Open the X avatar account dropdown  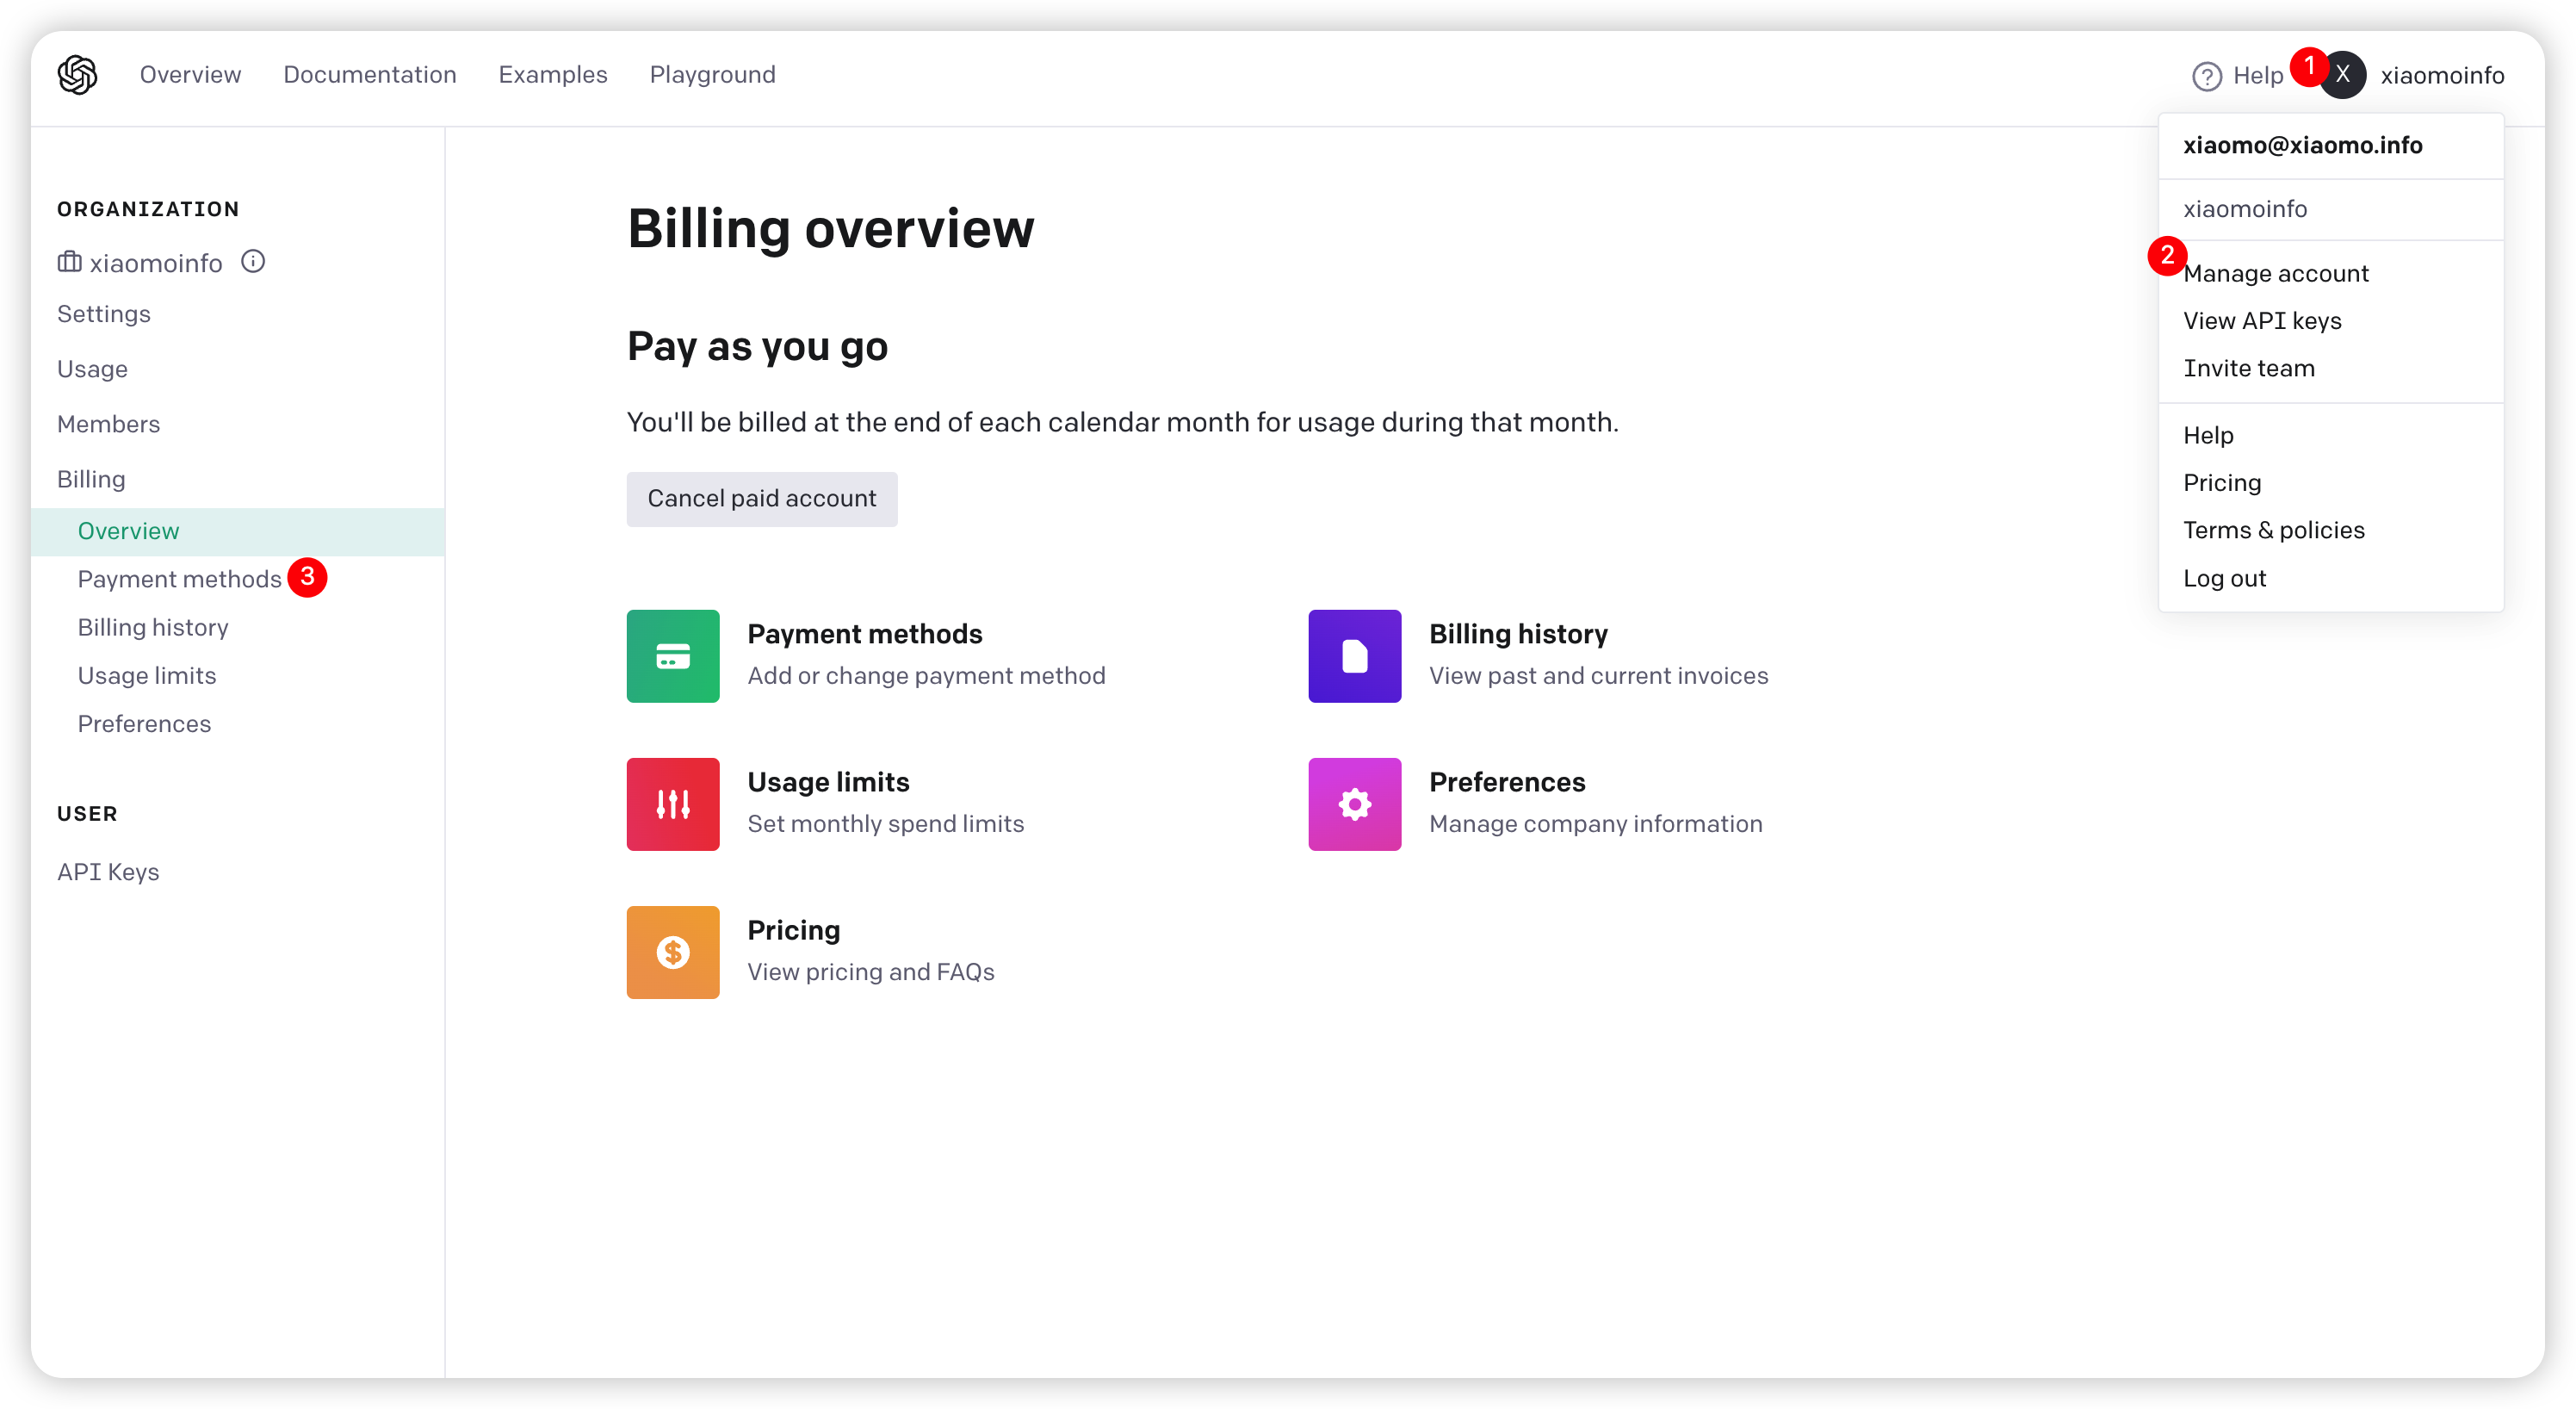point(2343,75)
